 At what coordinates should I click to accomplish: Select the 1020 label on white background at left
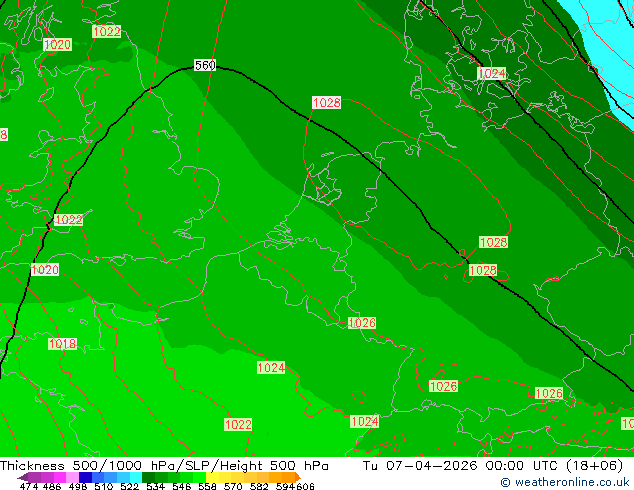pos(45,270)
